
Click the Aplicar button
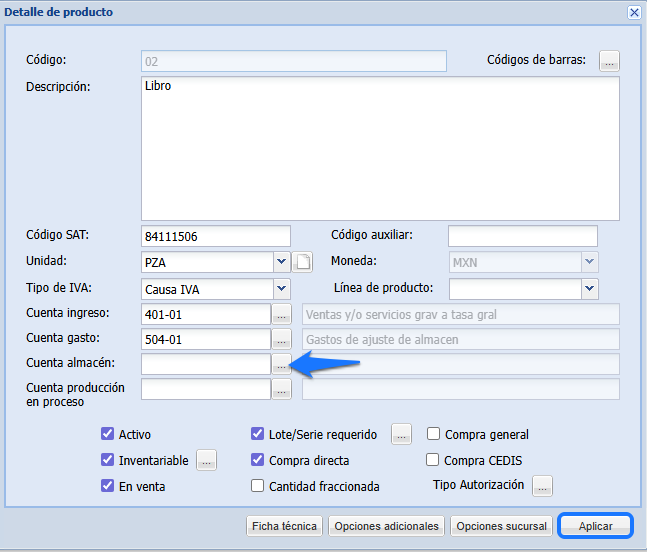(x=595, y=526)
